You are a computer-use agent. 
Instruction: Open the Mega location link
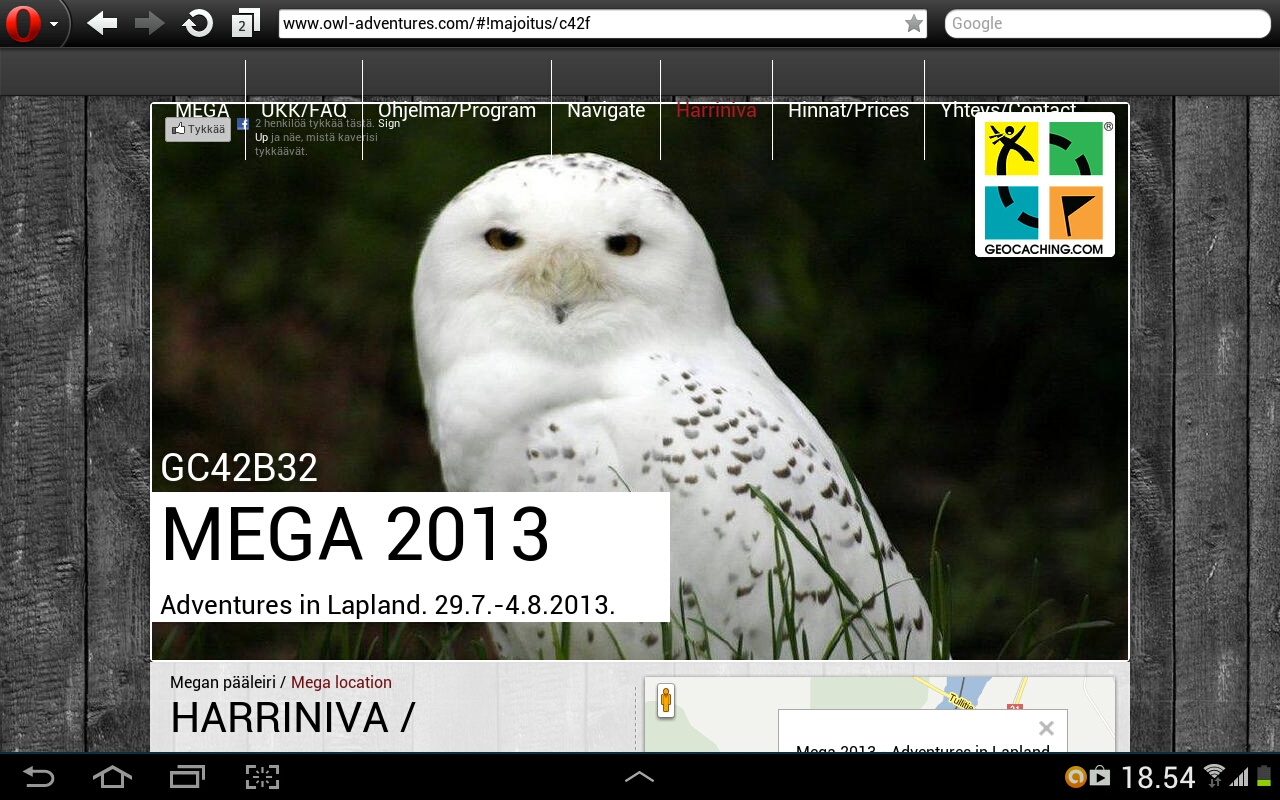click(x=341, y=682)
